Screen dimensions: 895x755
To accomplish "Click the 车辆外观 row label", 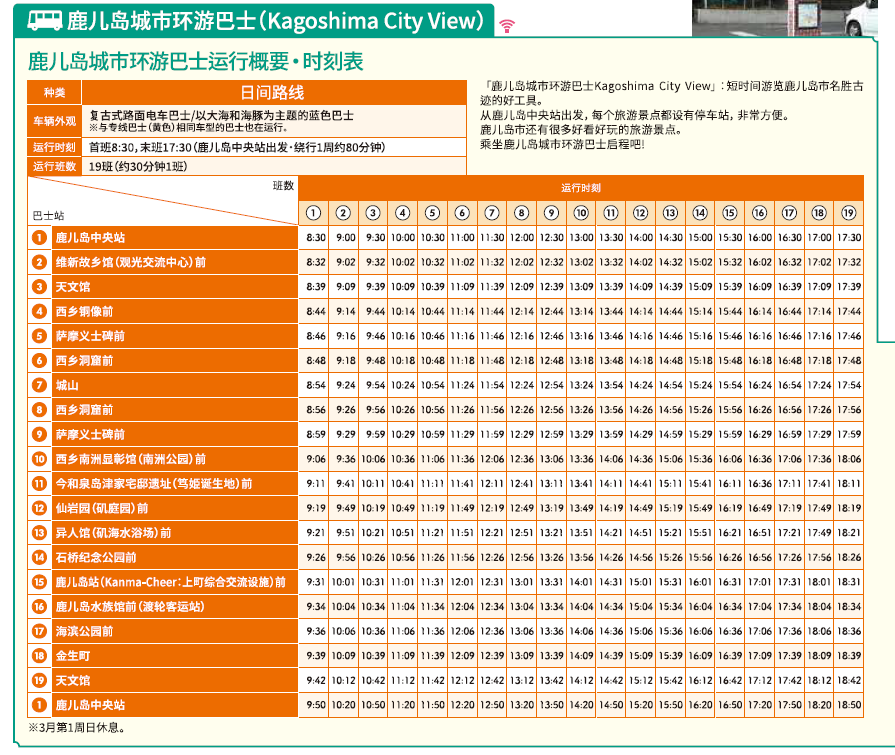I will 55,121.
